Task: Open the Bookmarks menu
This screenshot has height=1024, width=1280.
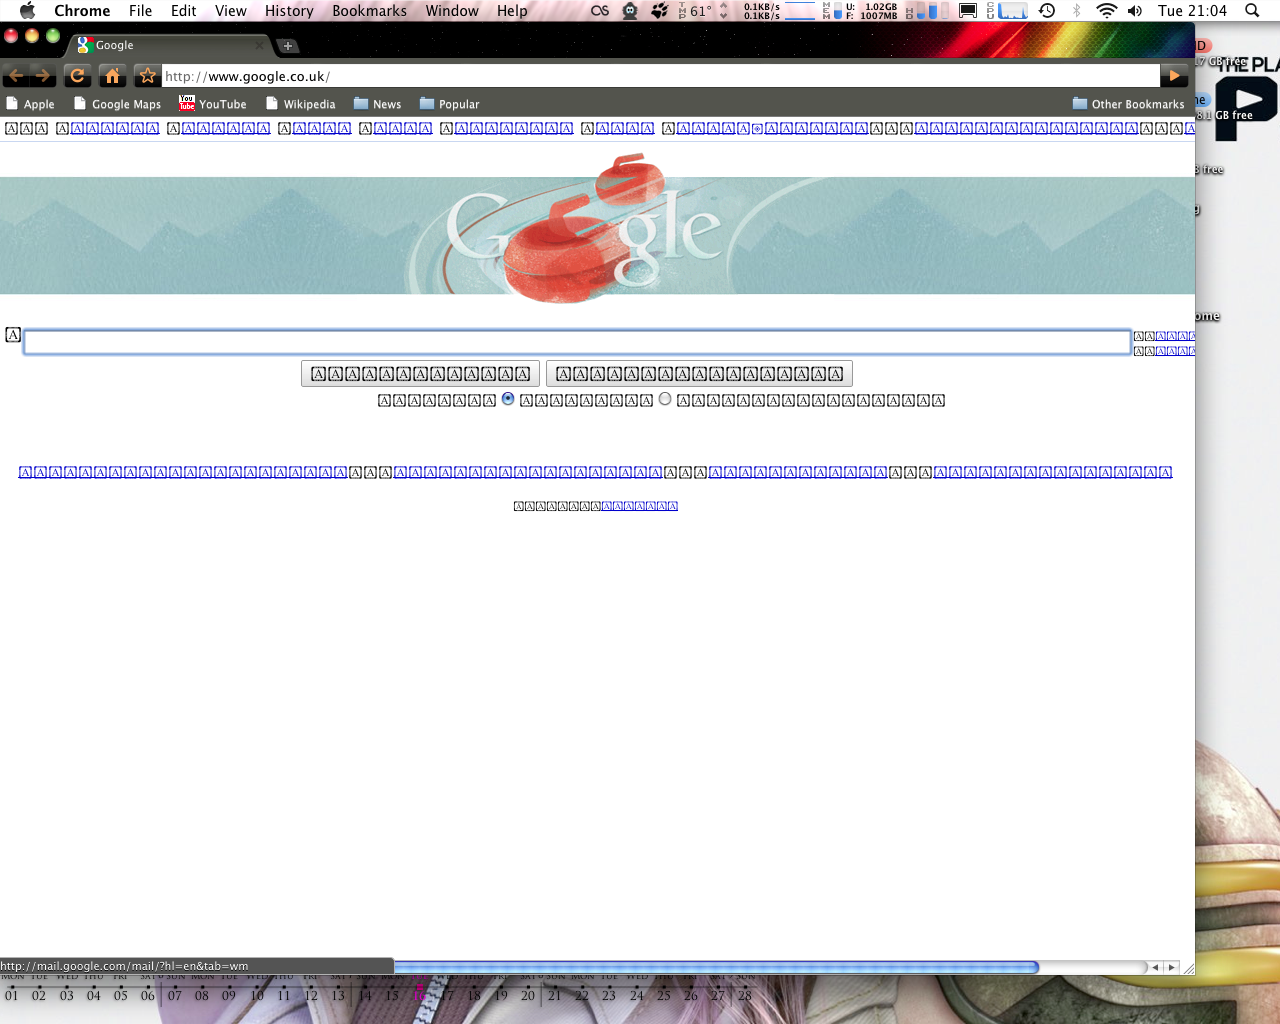Action: coord(370,11)
